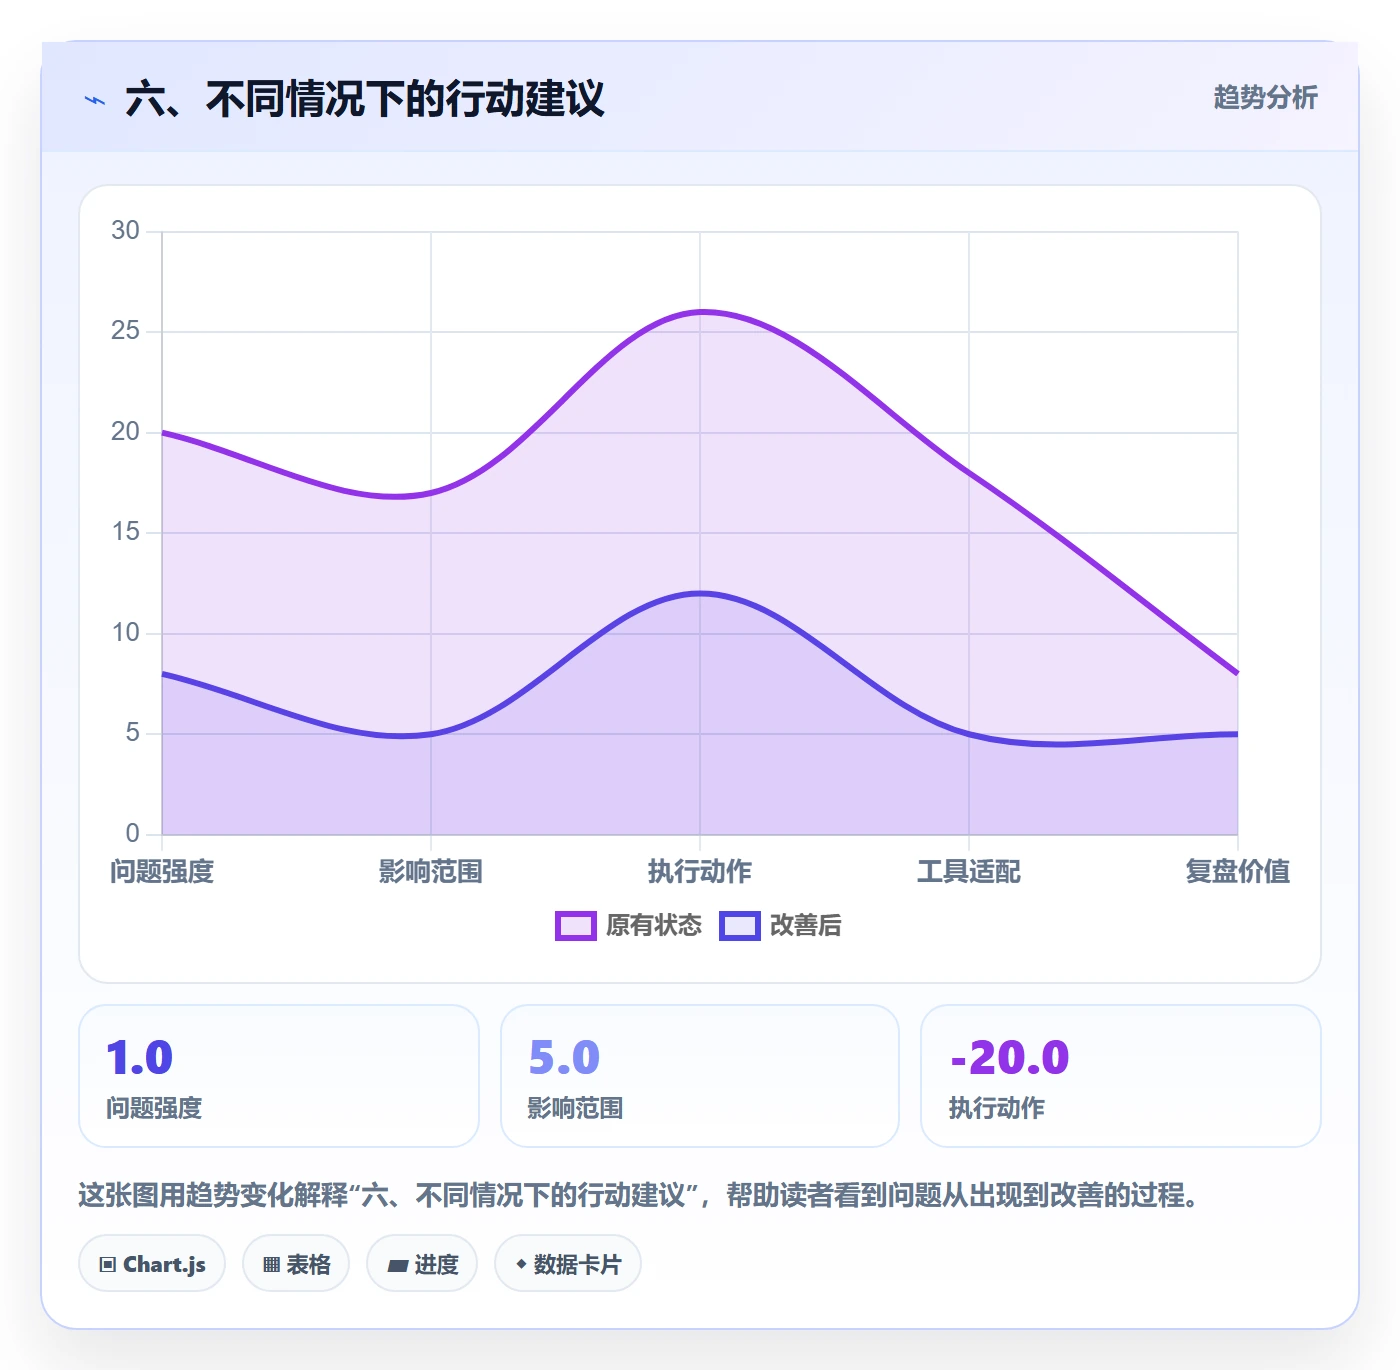This screenshot has height=1370, width=1400.
Task: Click the 工具适配 x-axis label
Action: (969, 872)
